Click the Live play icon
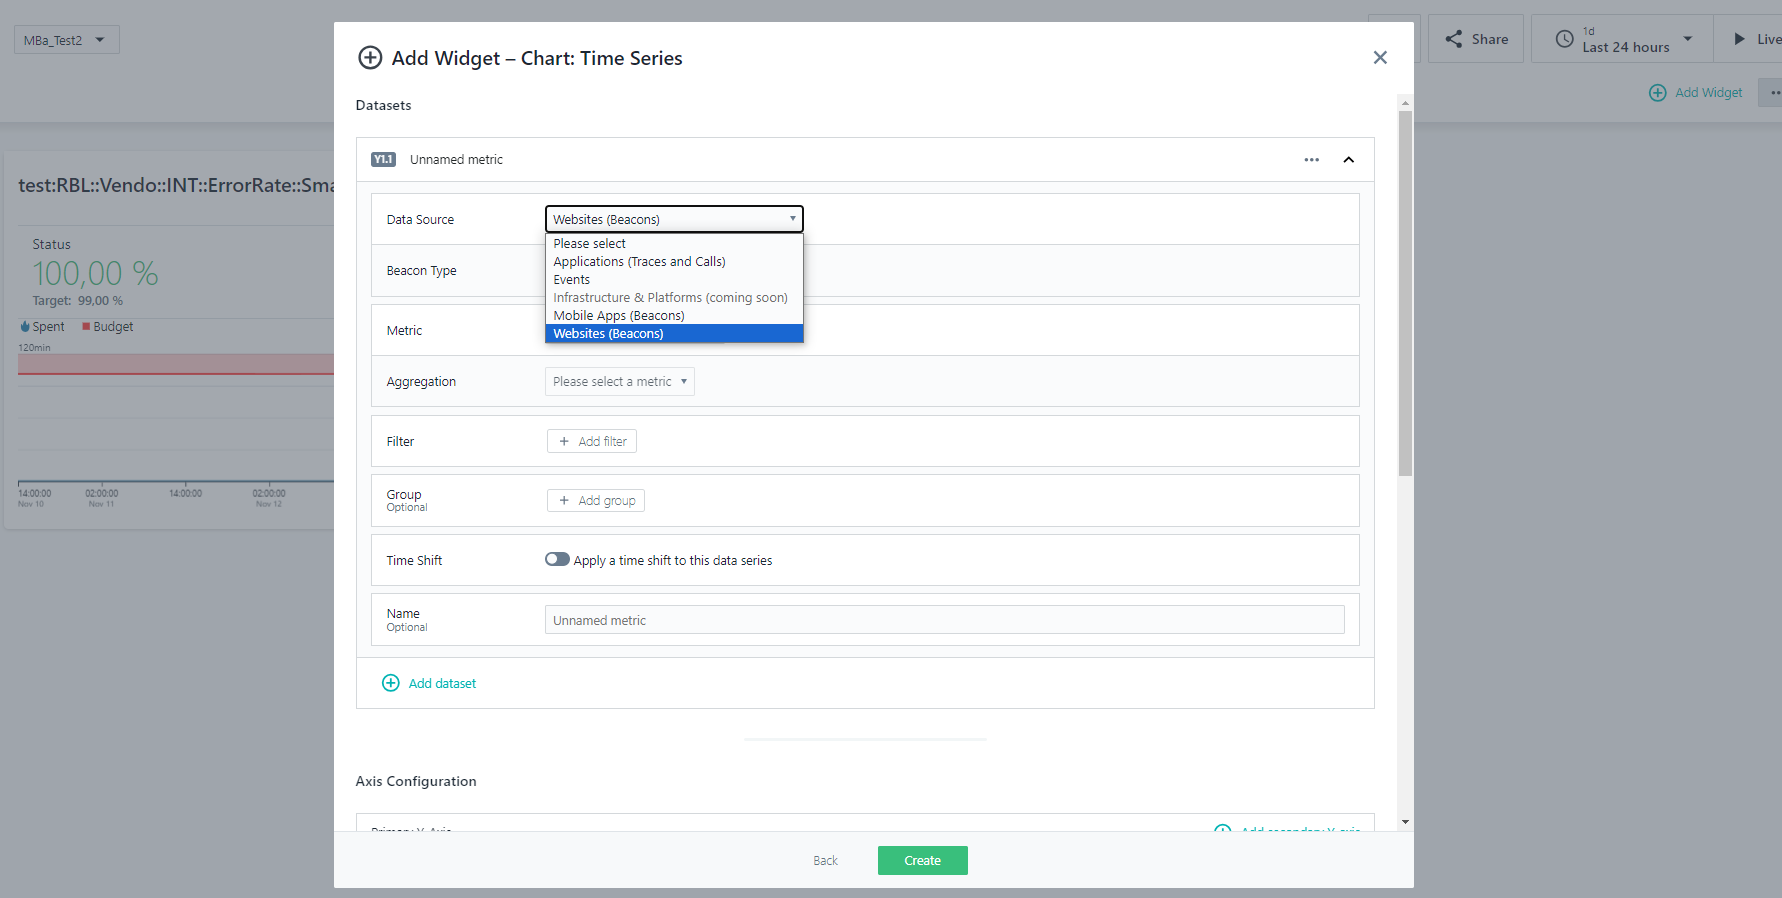Viewport: 1782px width, 898px height. 1739,39
